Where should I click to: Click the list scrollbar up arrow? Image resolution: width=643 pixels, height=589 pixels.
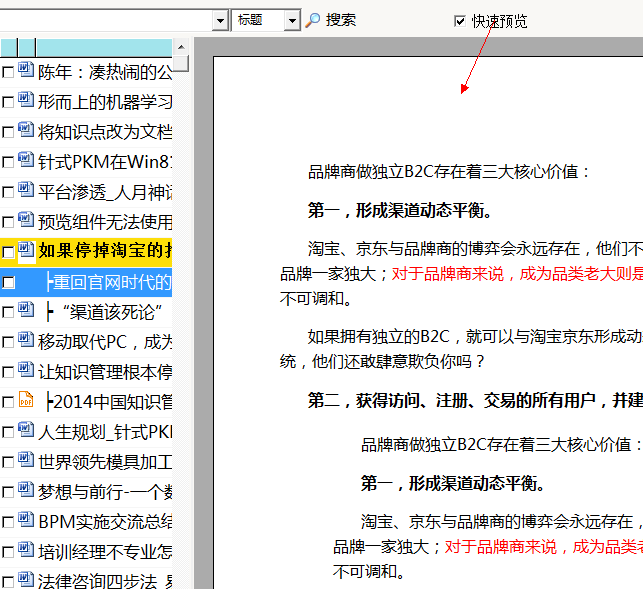point(181,46)
